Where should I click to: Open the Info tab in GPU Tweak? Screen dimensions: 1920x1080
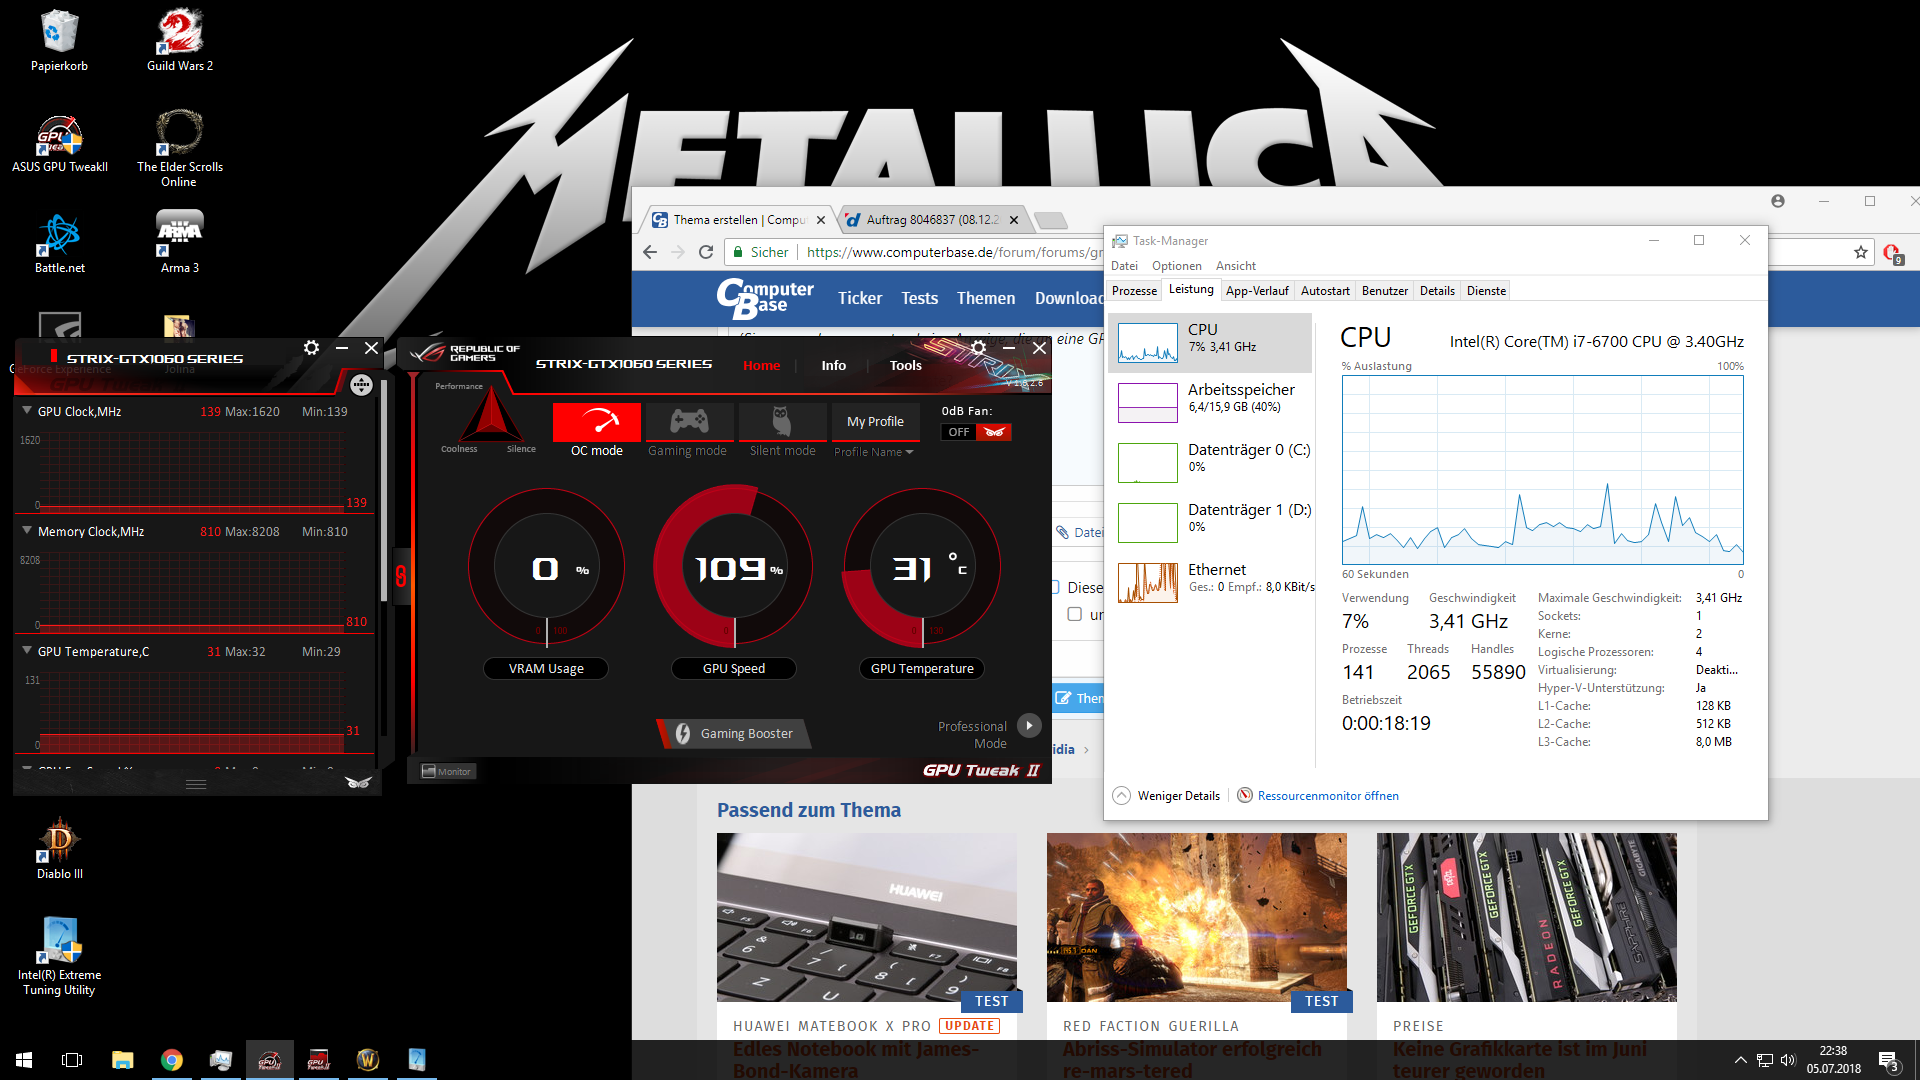pyautogui.click(x=833, y=366)
